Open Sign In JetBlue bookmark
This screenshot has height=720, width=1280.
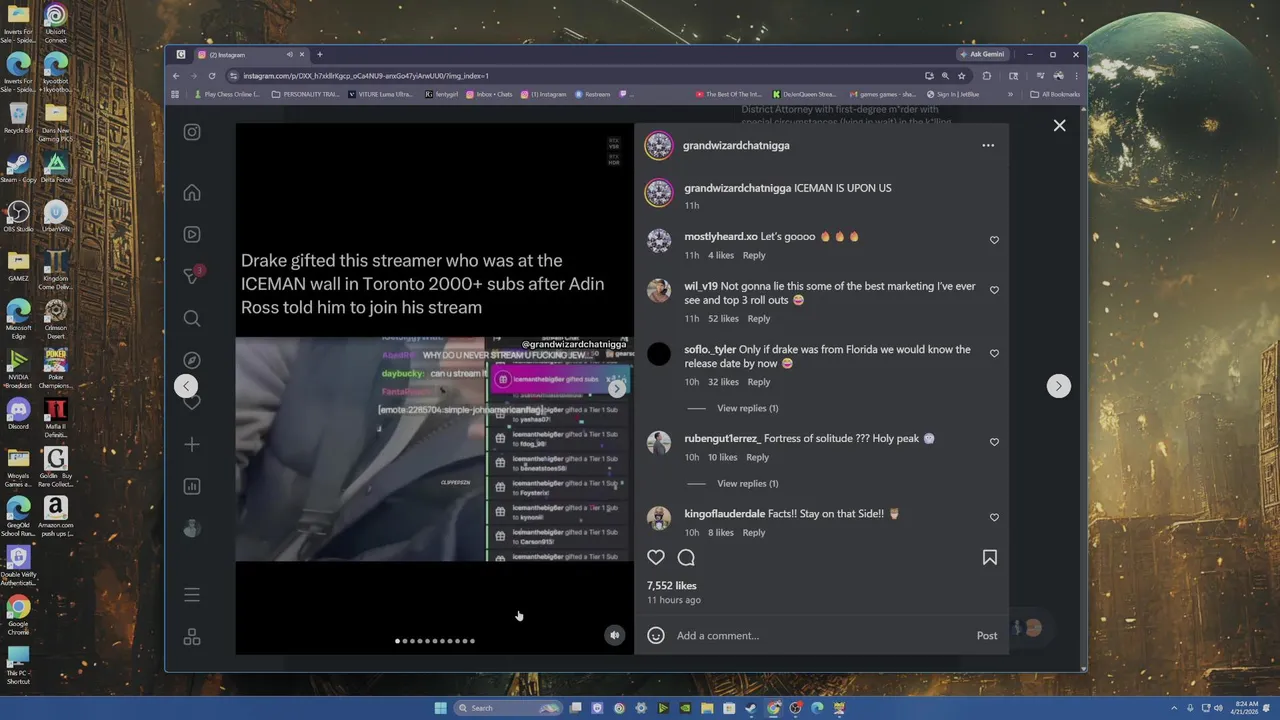tap(954, 95)
